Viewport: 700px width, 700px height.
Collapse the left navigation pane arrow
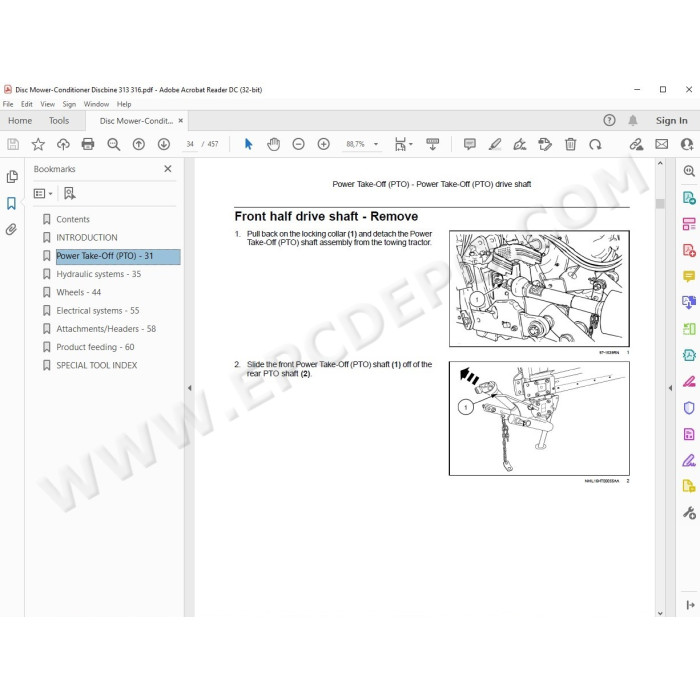(189, 388)
